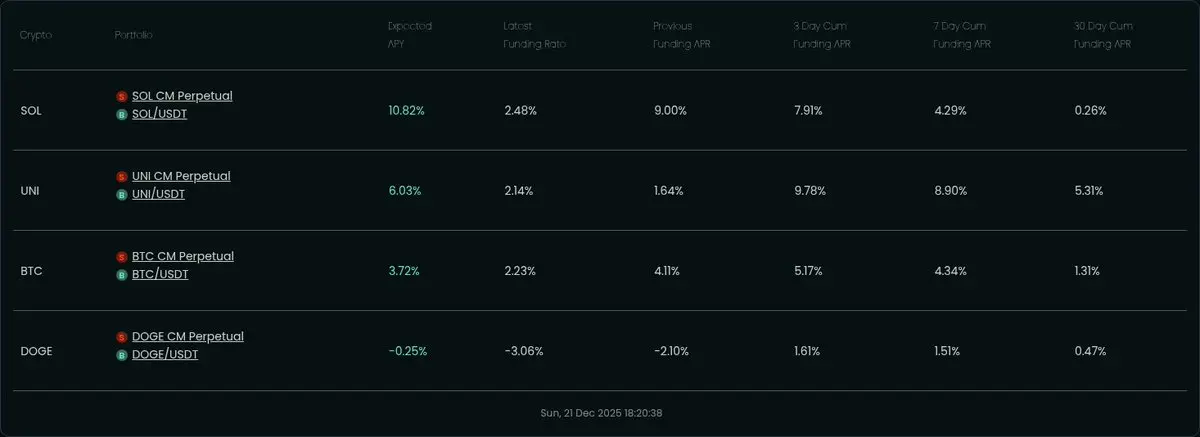This screenshot has height=437, width=1200.
Task: Click the red S icon beside SOL CM Perpetual
Action: coord(122,97)
